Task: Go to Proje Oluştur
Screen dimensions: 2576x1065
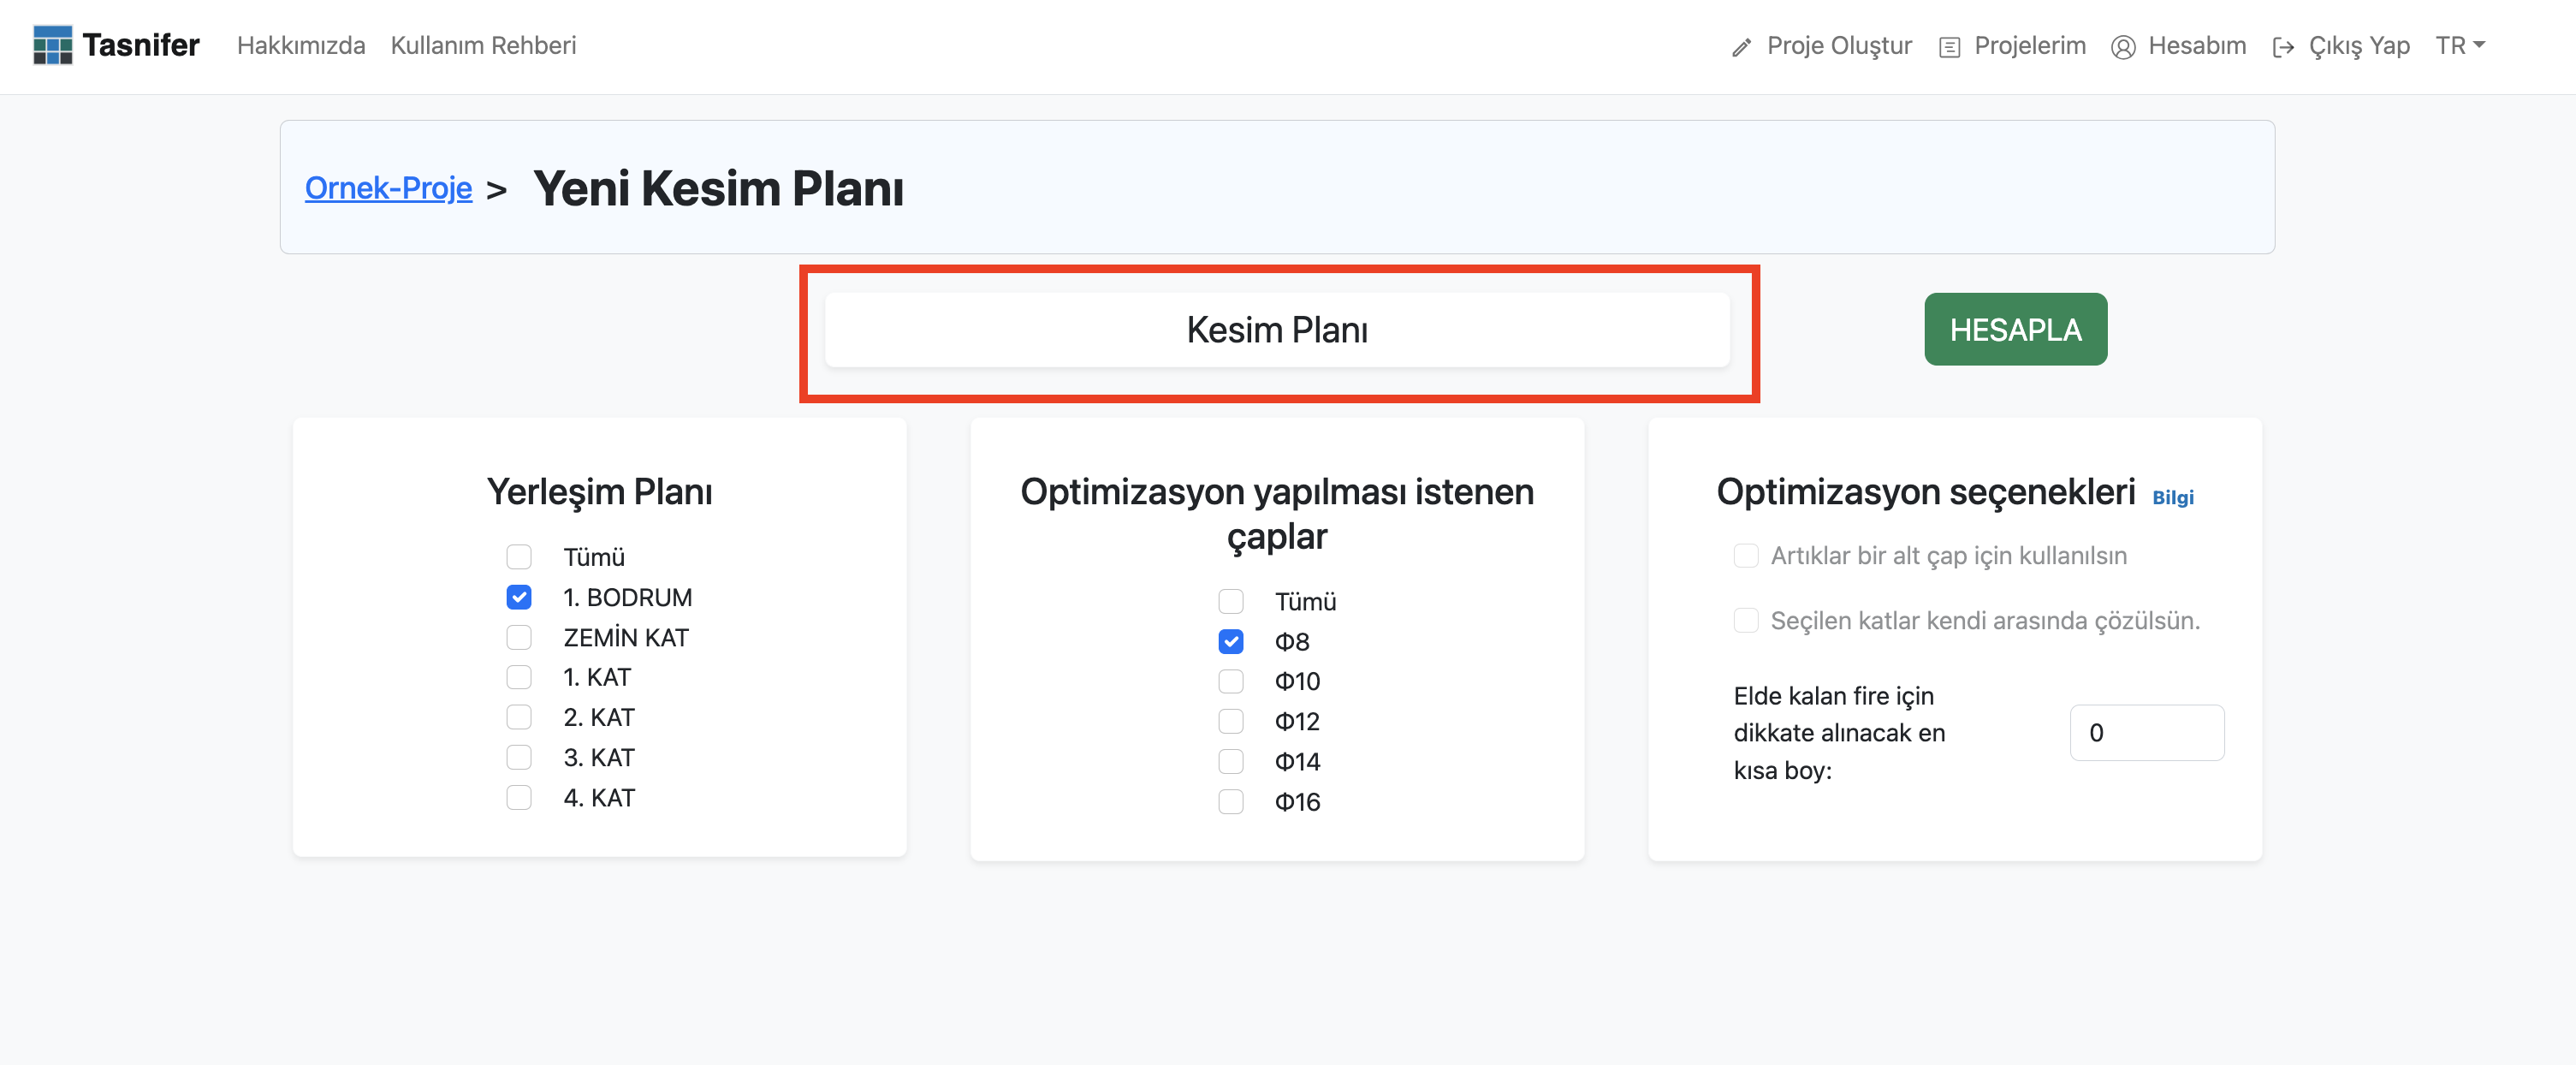Action: point(1838,46)
